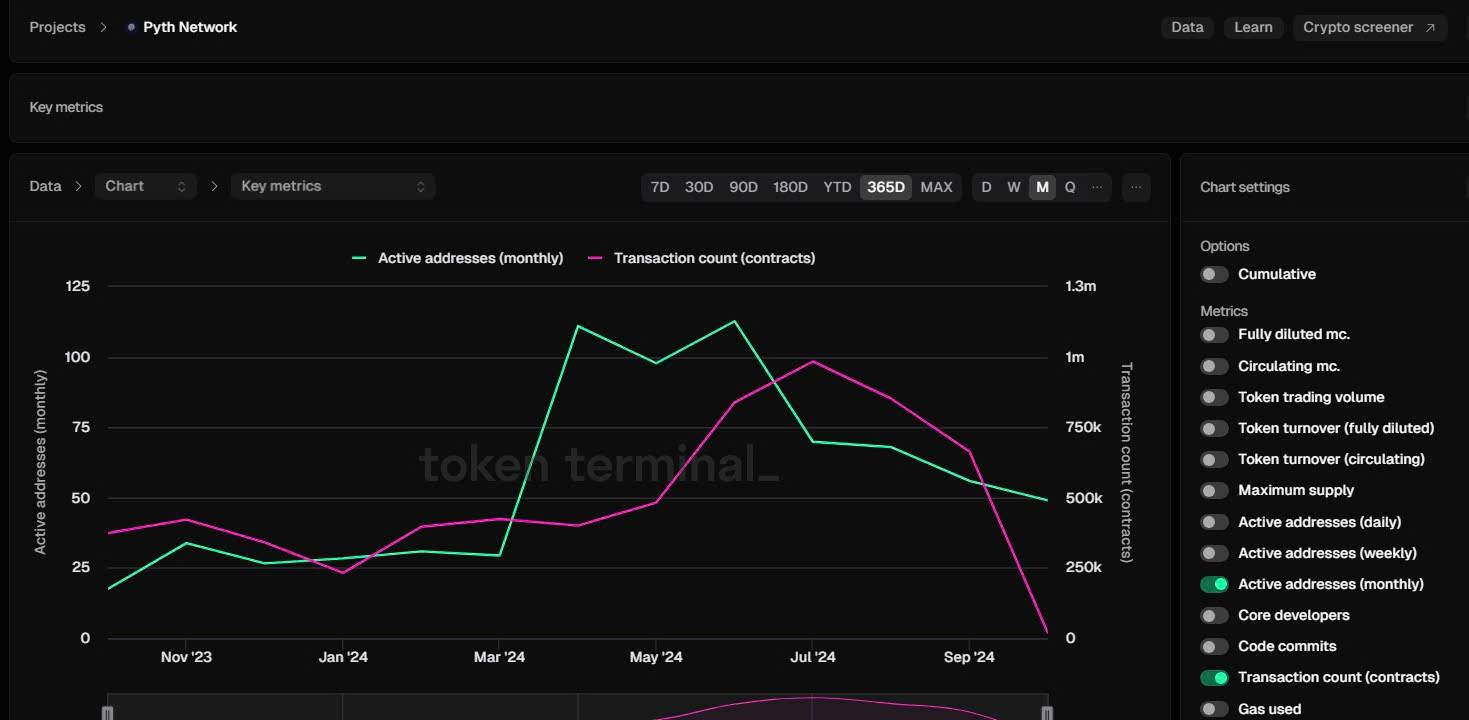This screenshot has height=720, width=1469.
Task: Click the Transaction count legend line marker
Action: [x=596, y=258]
